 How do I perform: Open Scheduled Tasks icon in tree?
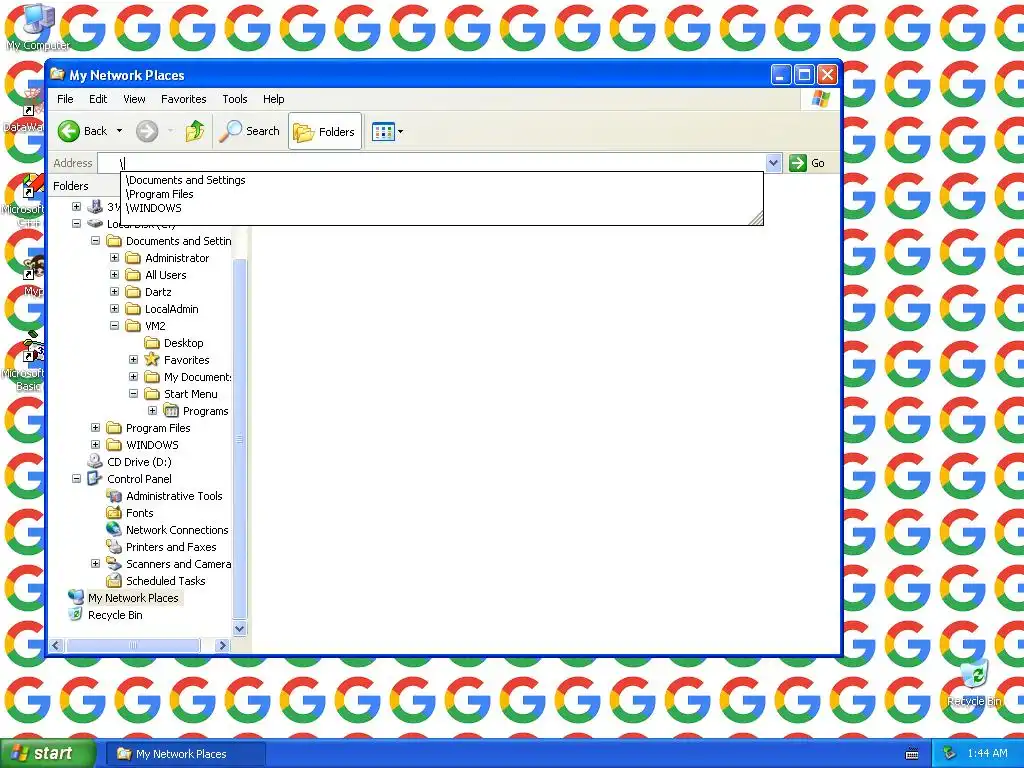click(x=114, y=581)
